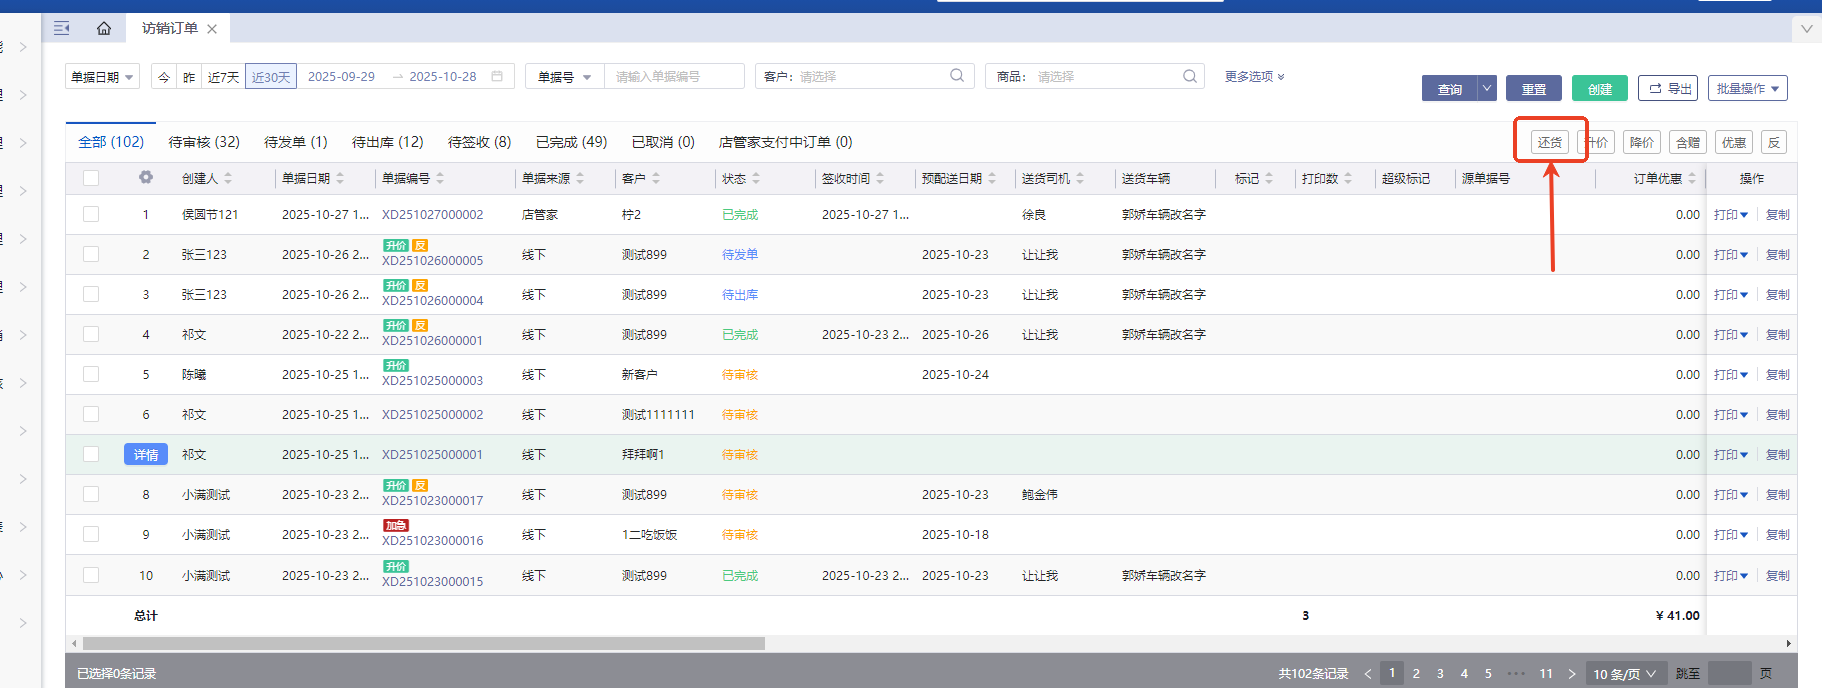The width and height of the screenshot is (1822, 688).
Task: Expand the 批量操作 dropdown
Action: coord(1747,88)
